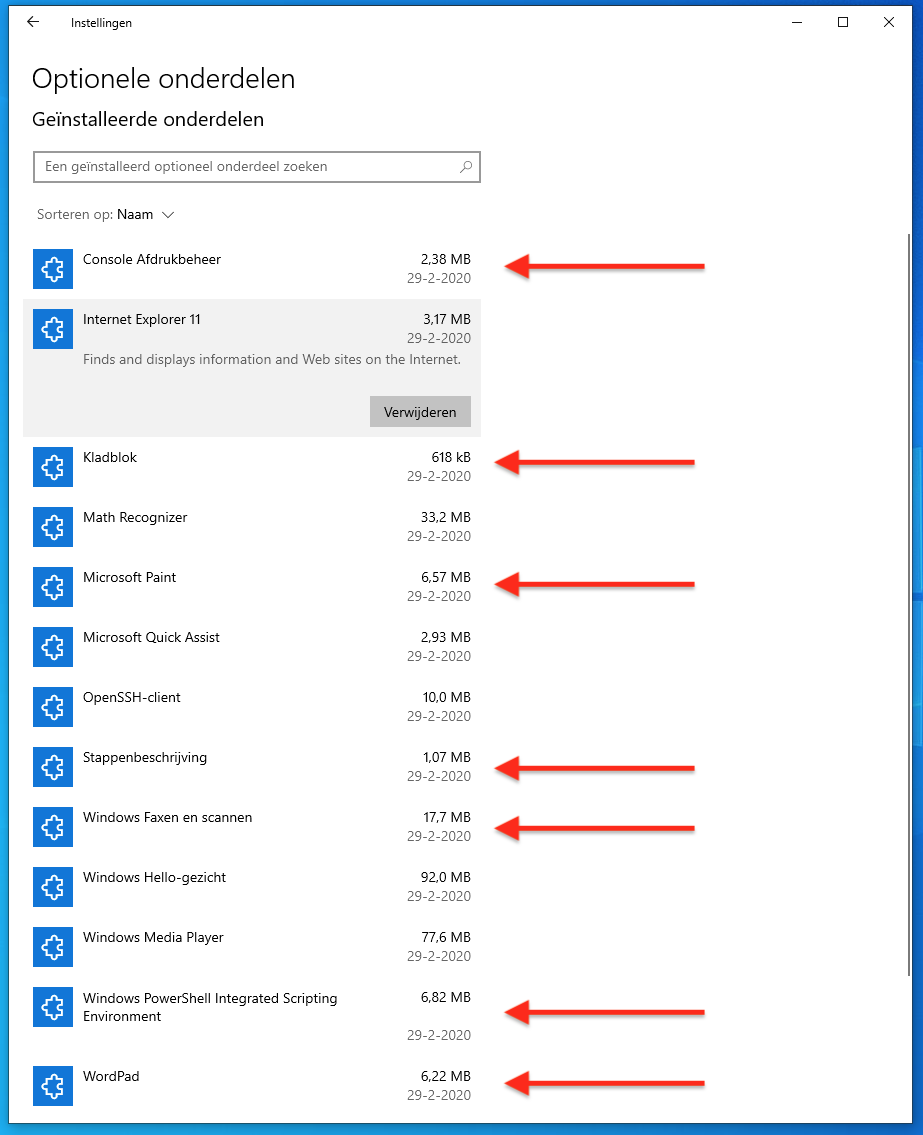Click the puzzle icon beside Windows Media Player
This screenshot has width=923, height=1135.
click(x=53, y=947)
